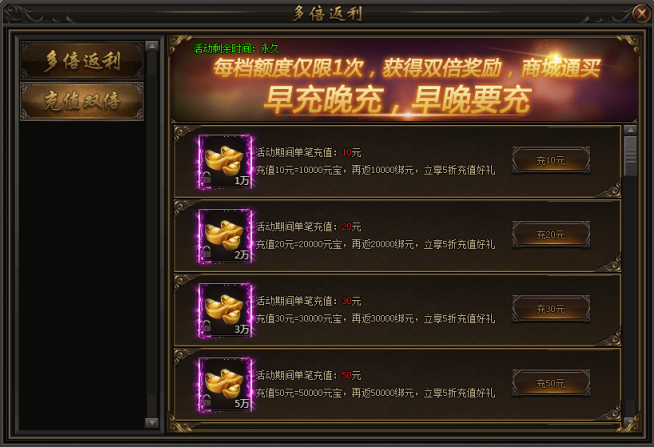Click the 充50元 recharge button
Image resolution: width=654 pixels, height=447 pixels.
click(551, 383)
